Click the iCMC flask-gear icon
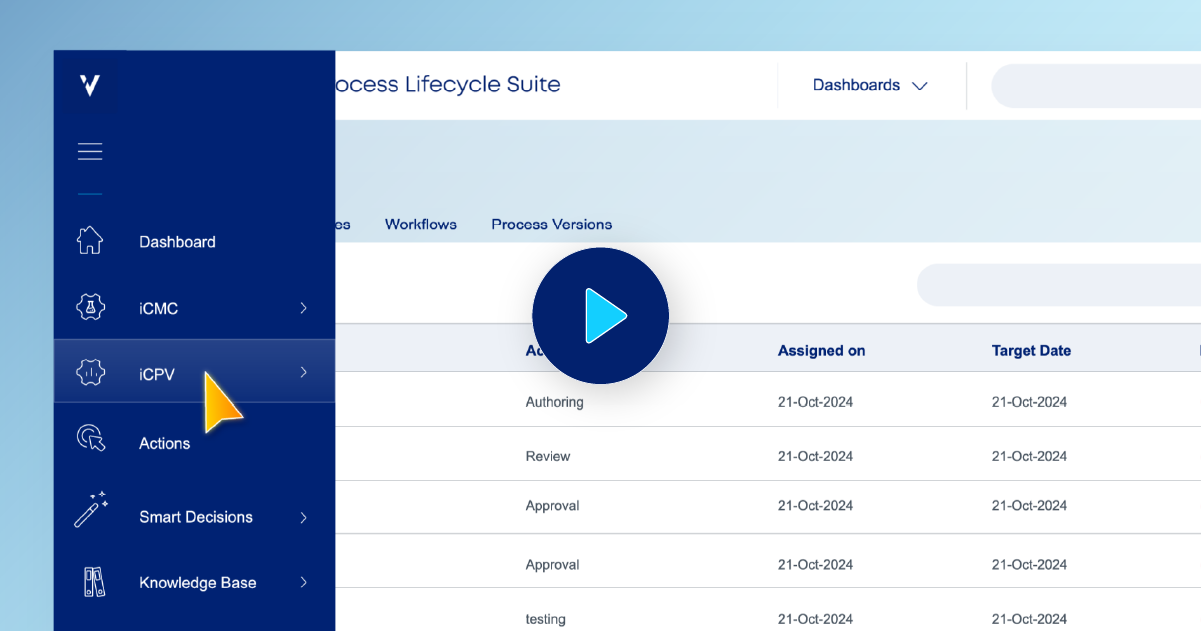Image resolution: width=1201 pixels, height=631 pixels. (90, 308)
